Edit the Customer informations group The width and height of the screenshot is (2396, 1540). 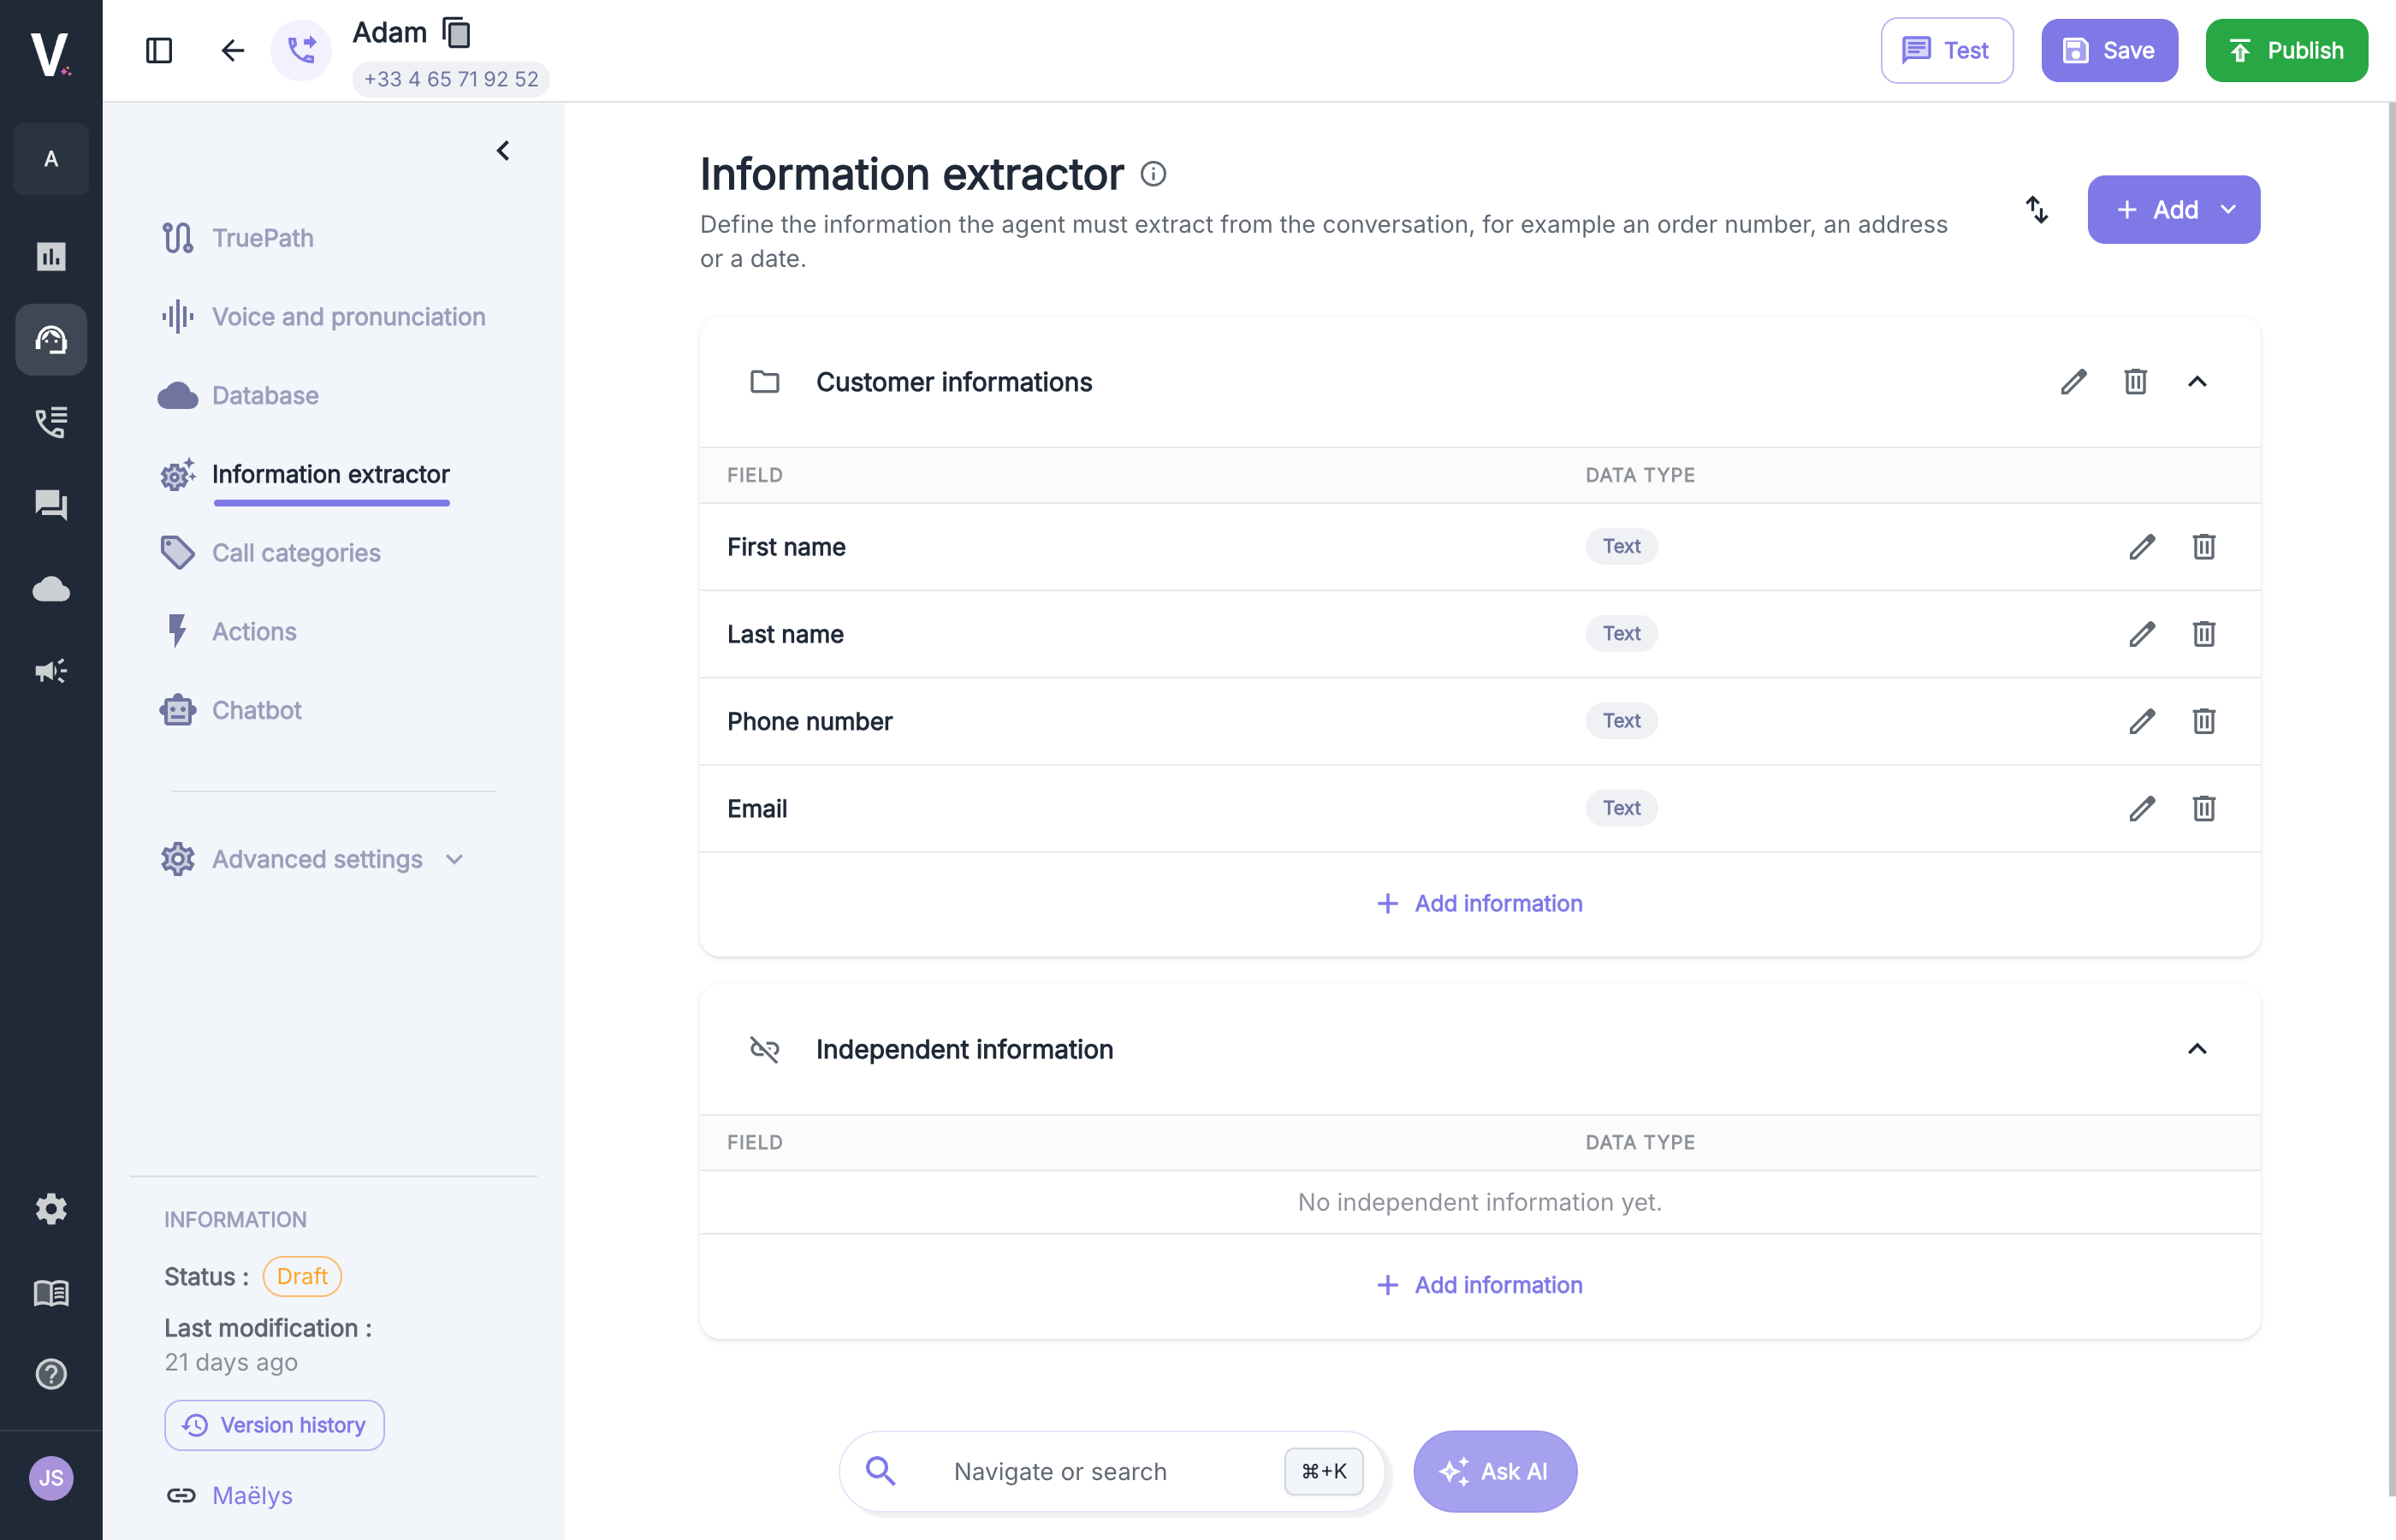[x=2074, y=381]
